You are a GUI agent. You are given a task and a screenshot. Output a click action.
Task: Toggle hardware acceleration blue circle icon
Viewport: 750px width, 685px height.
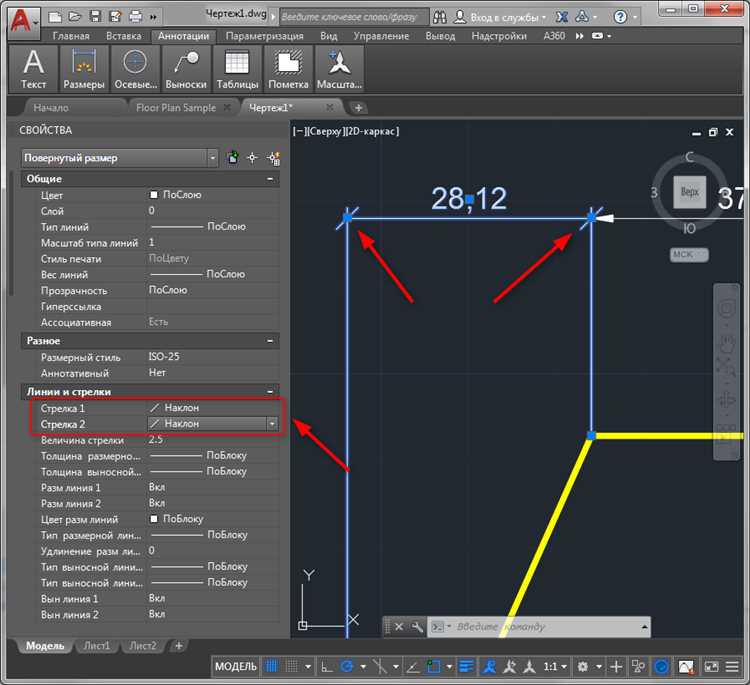661,666
